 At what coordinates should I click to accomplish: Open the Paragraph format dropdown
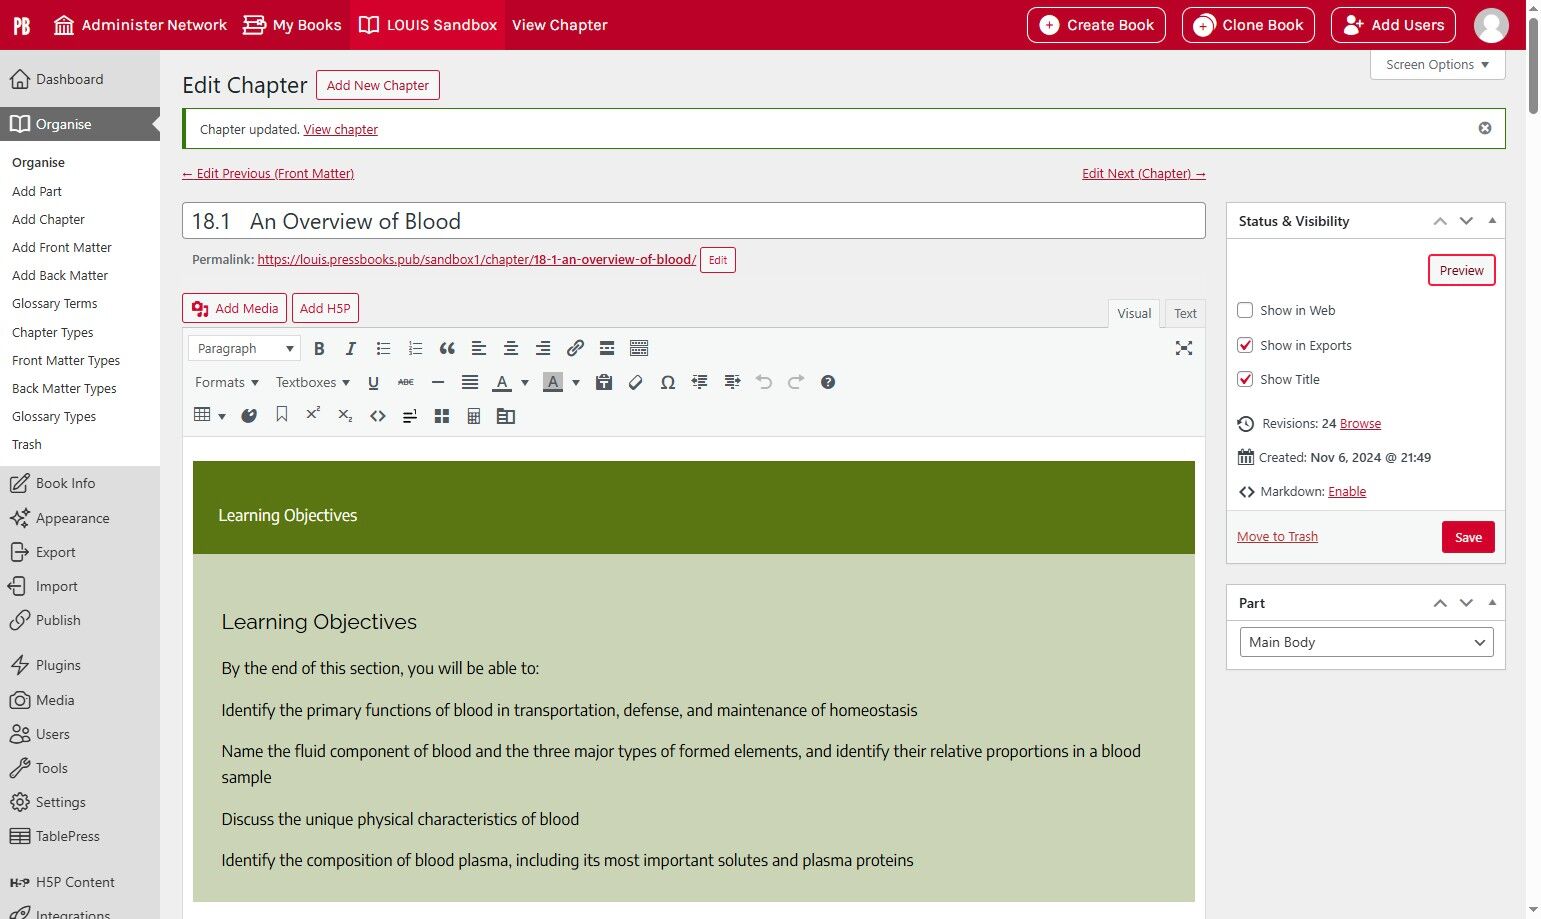(x=244, y=348)
